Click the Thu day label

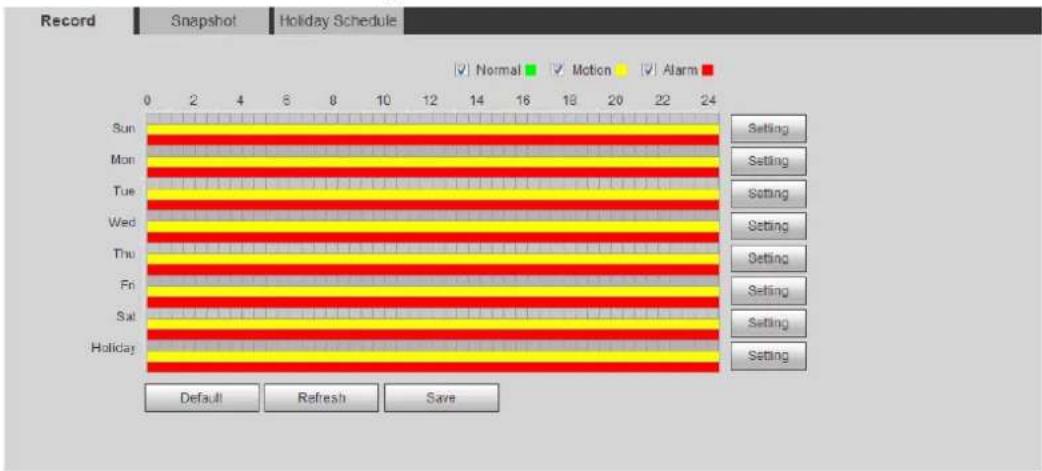(124, 253)
